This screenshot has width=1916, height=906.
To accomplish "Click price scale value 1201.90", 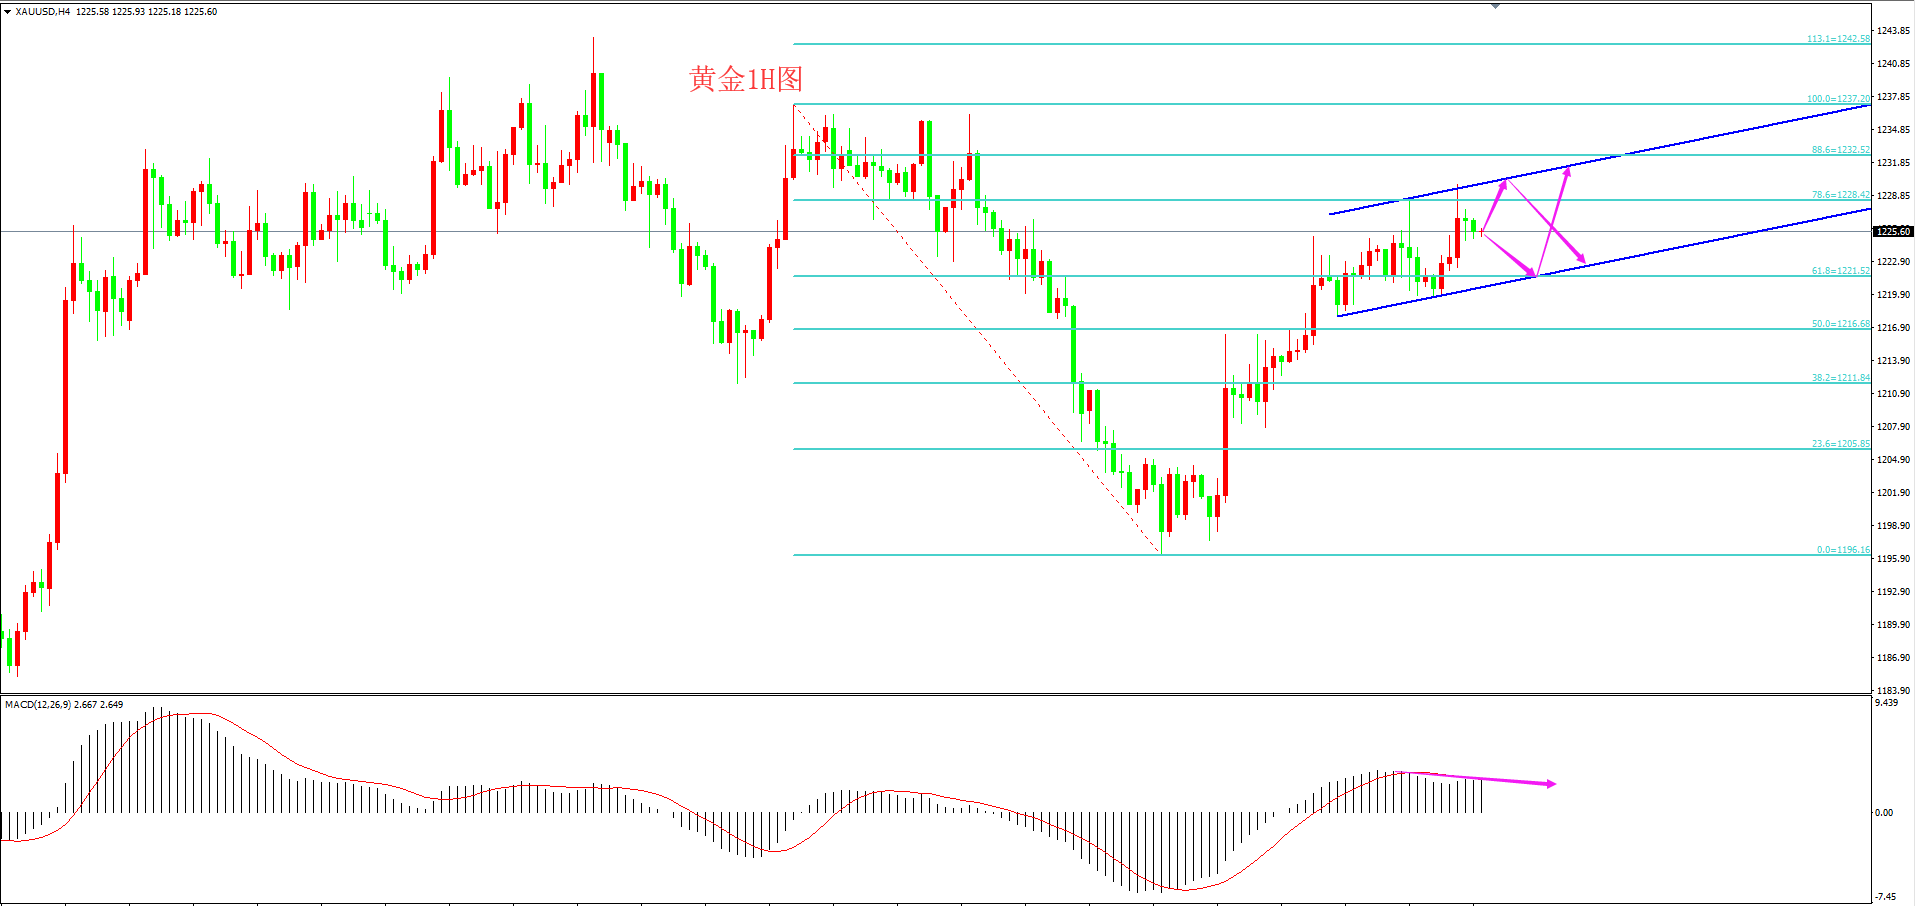I will pos(1893,493).
